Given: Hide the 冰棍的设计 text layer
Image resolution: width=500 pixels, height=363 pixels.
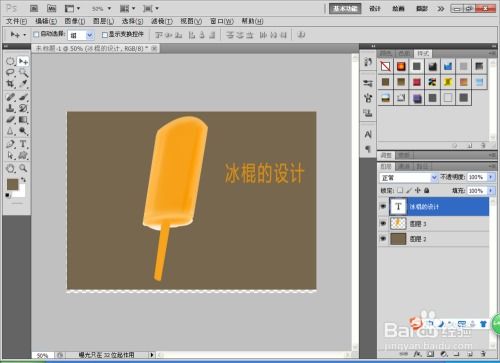Looking at the screenshot, I should pos(383,207).
